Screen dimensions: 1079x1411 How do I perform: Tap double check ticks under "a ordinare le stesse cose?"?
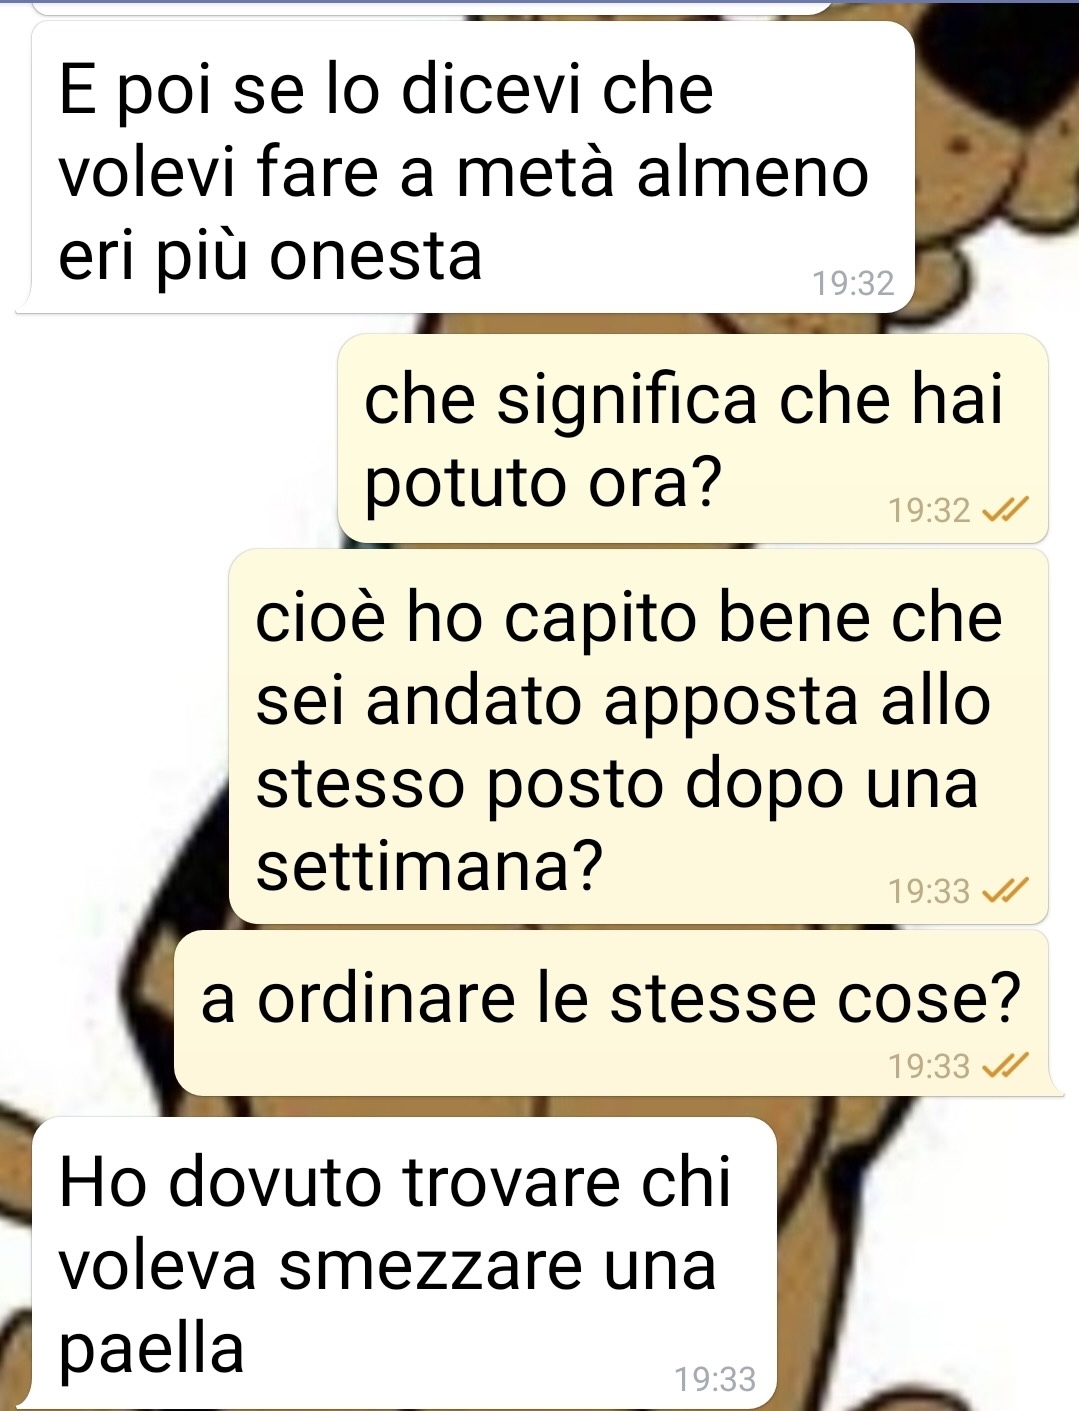pos(1004,1067)
